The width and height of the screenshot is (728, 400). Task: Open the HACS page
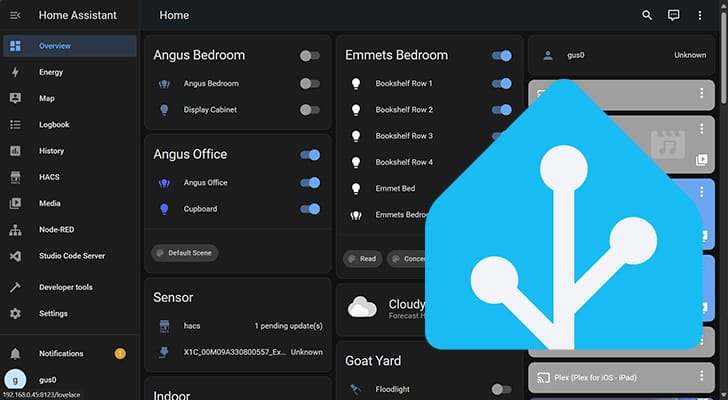pyautogui.click(x=70, y=177)
